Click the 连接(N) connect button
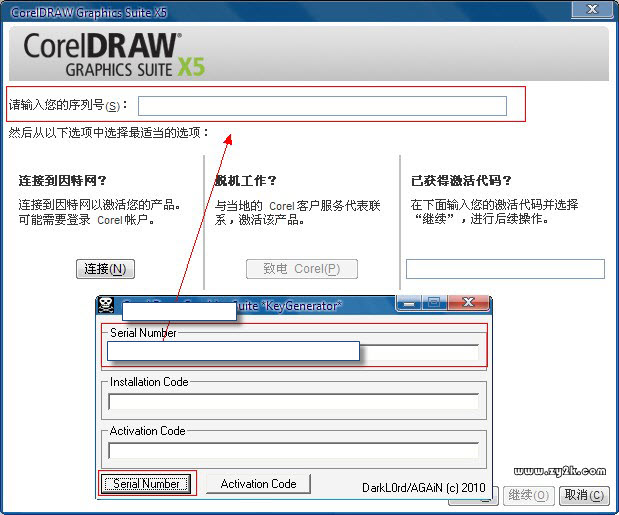 (x=105, y=269)
